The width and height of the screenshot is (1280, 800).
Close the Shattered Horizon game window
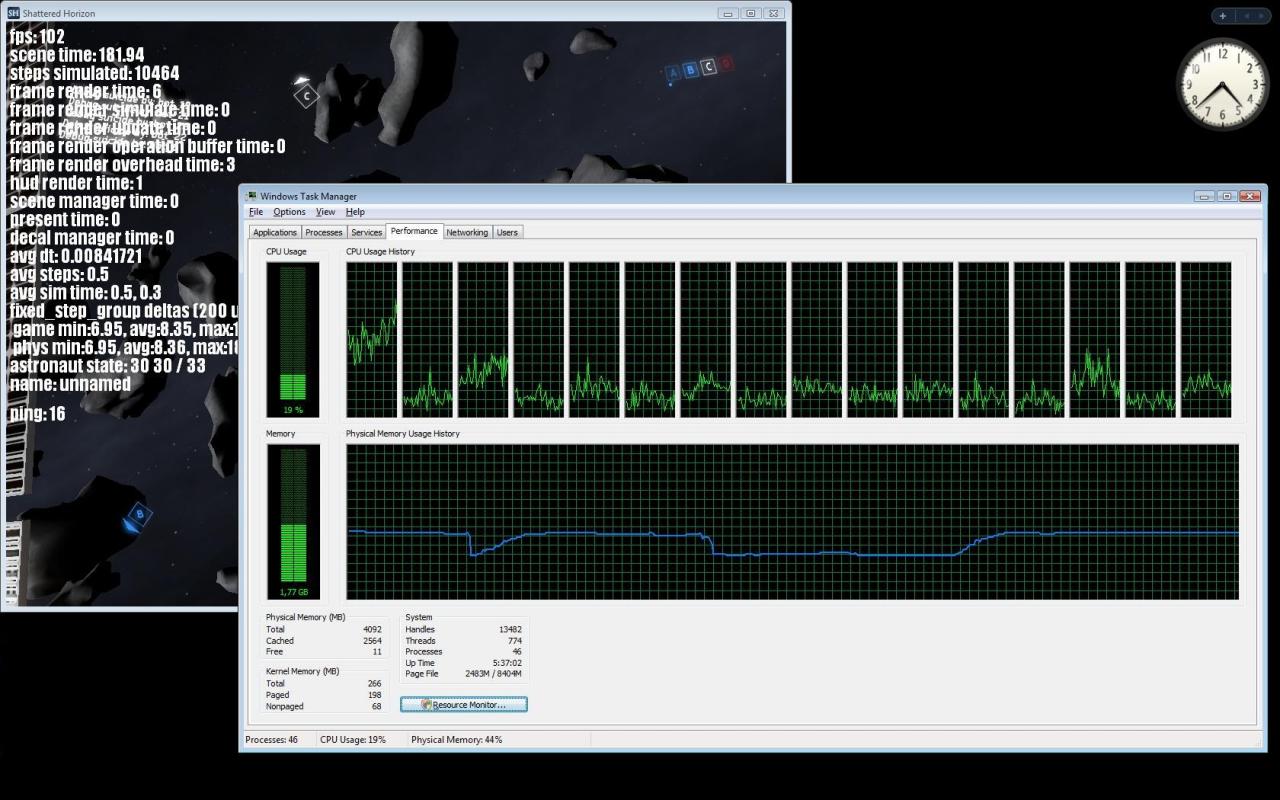[x=774, y=13]
